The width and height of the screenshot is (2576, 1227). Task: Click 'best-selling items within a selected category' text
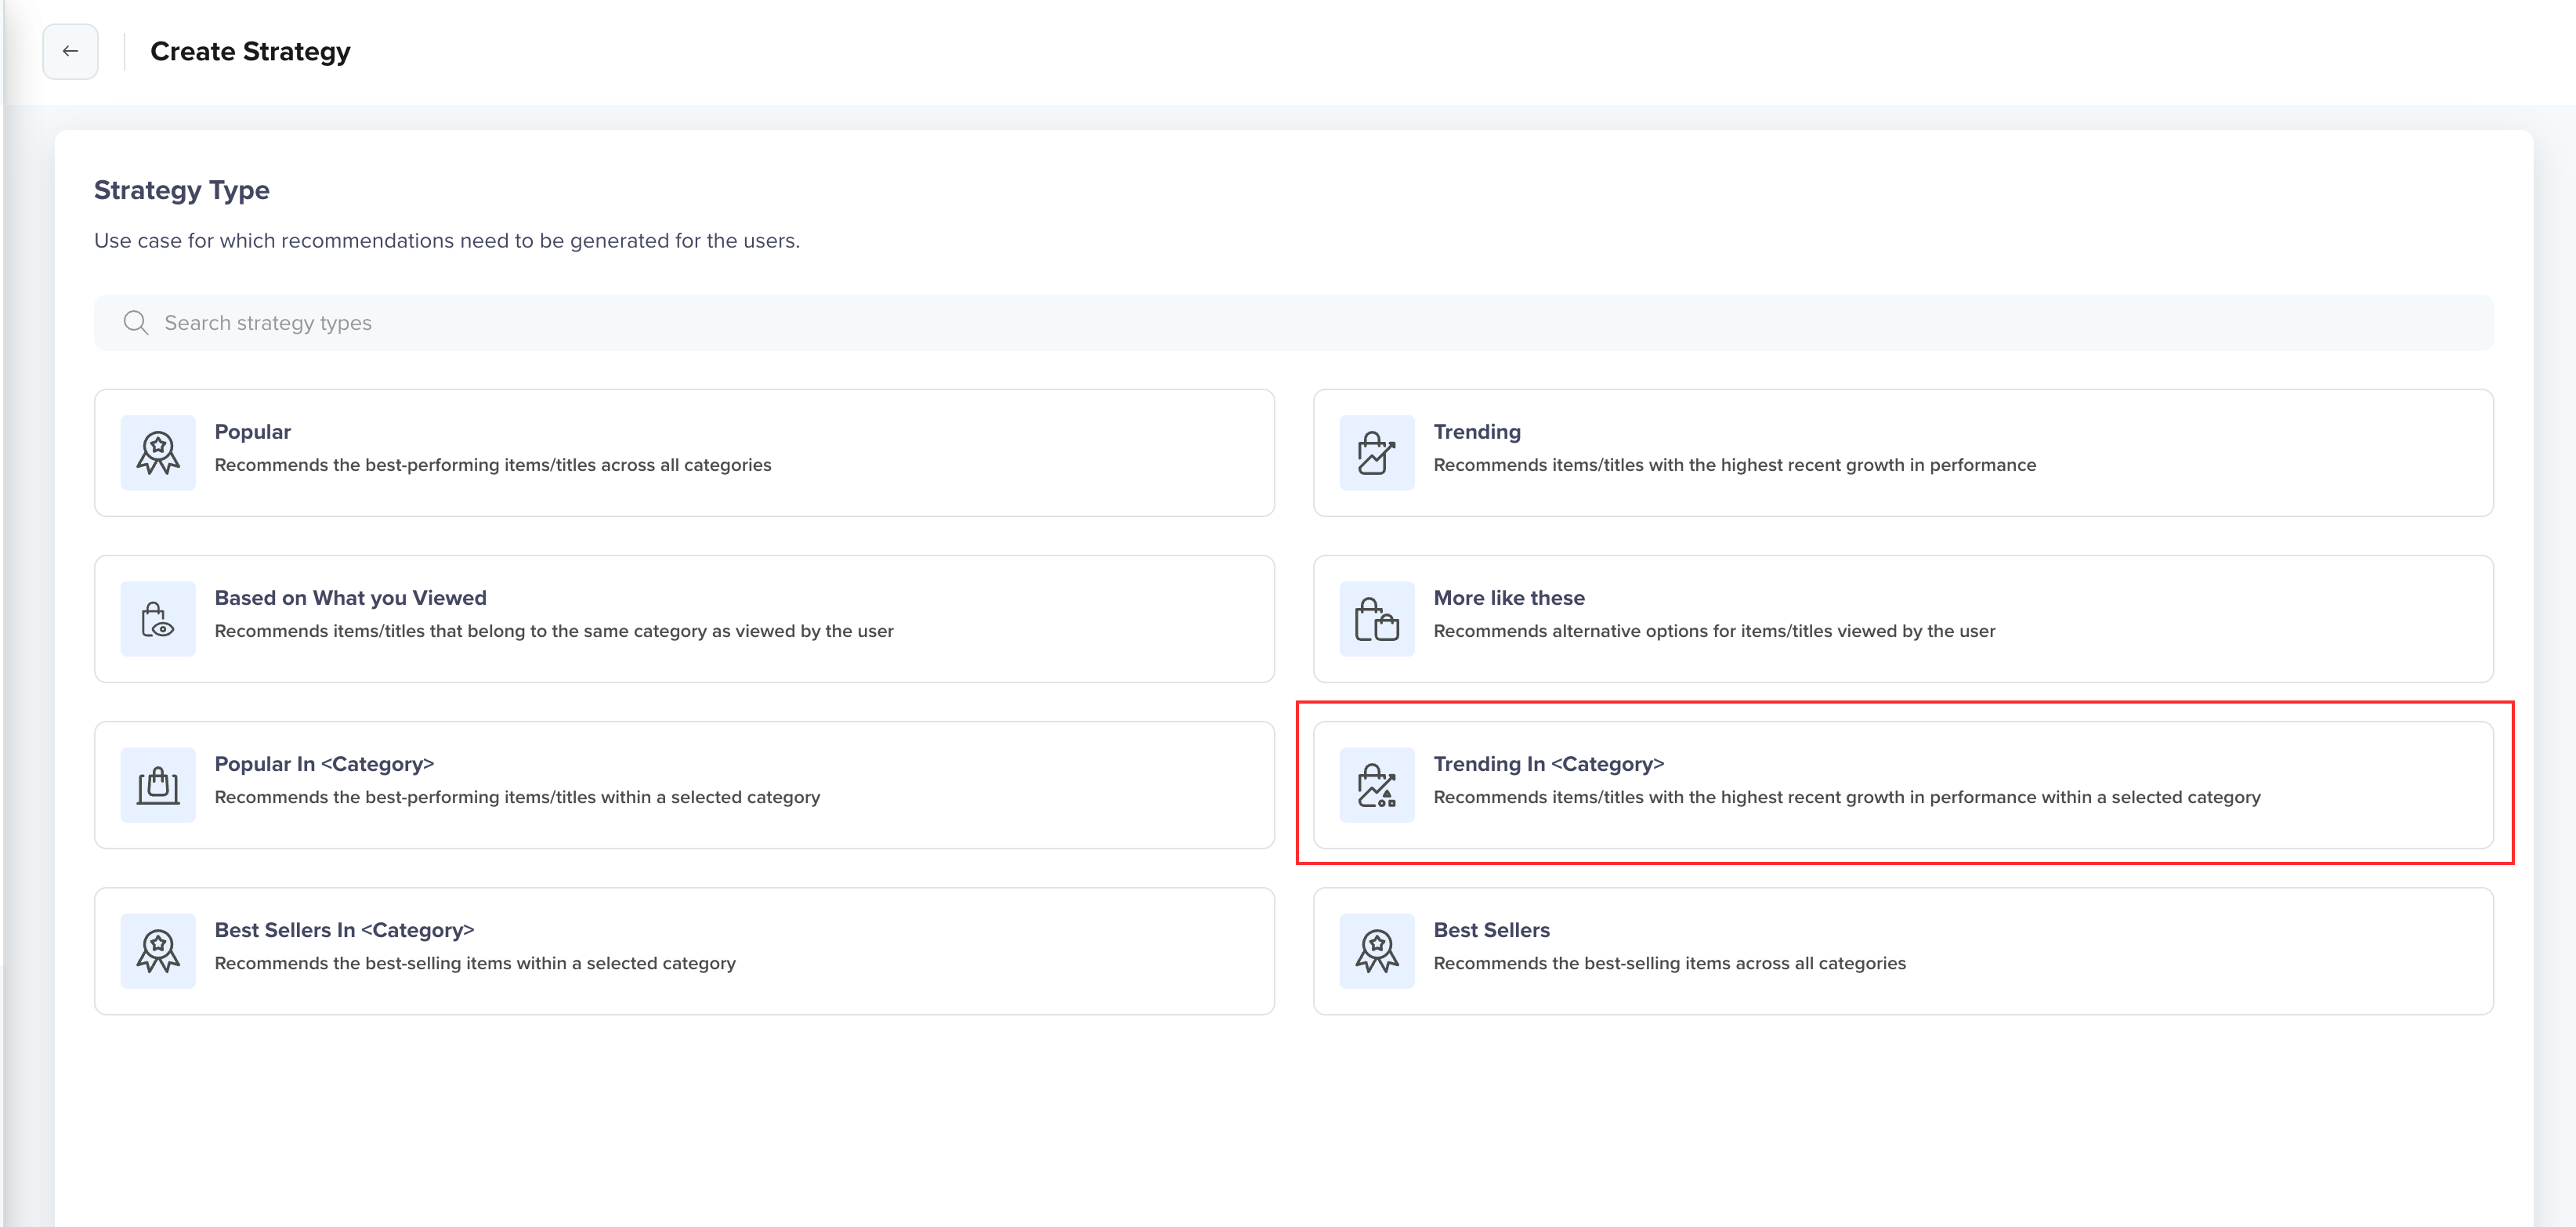pyautogui.click(x=475, y=963)
